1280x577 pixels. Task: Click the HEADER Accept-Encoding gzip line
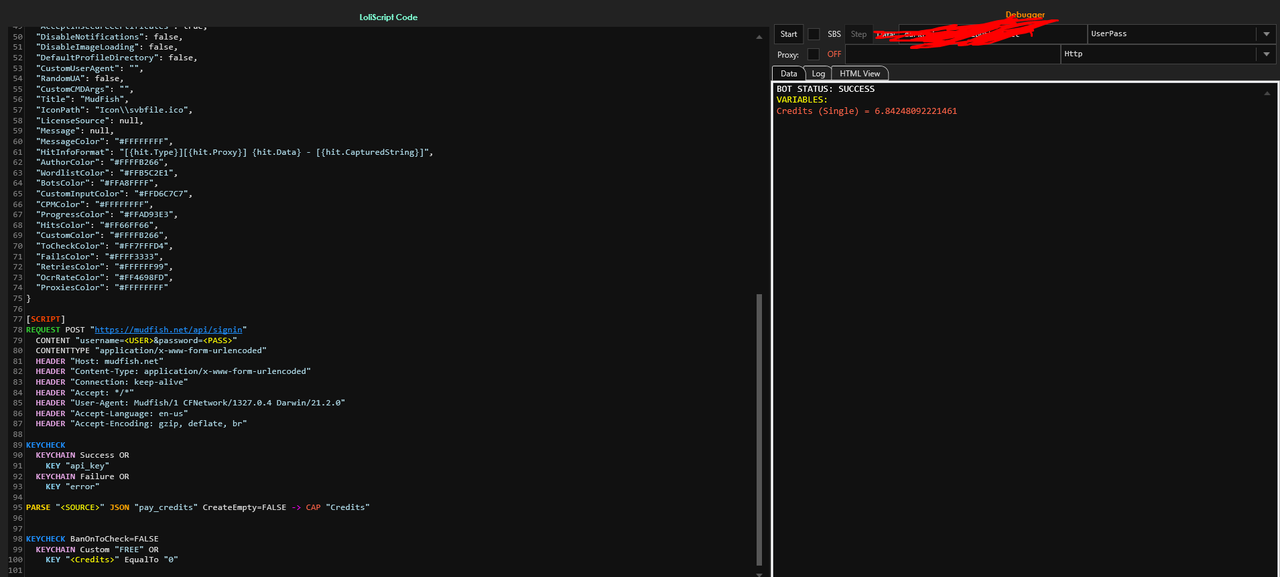click(x=141, y=424)
